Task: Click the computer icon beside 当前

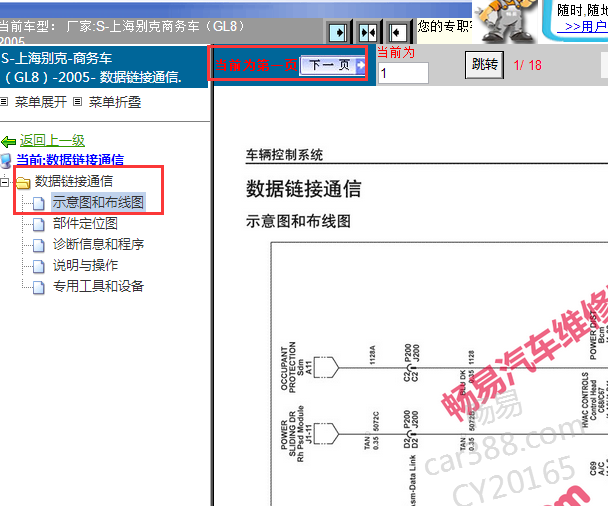Action: (x=6, y=161)
